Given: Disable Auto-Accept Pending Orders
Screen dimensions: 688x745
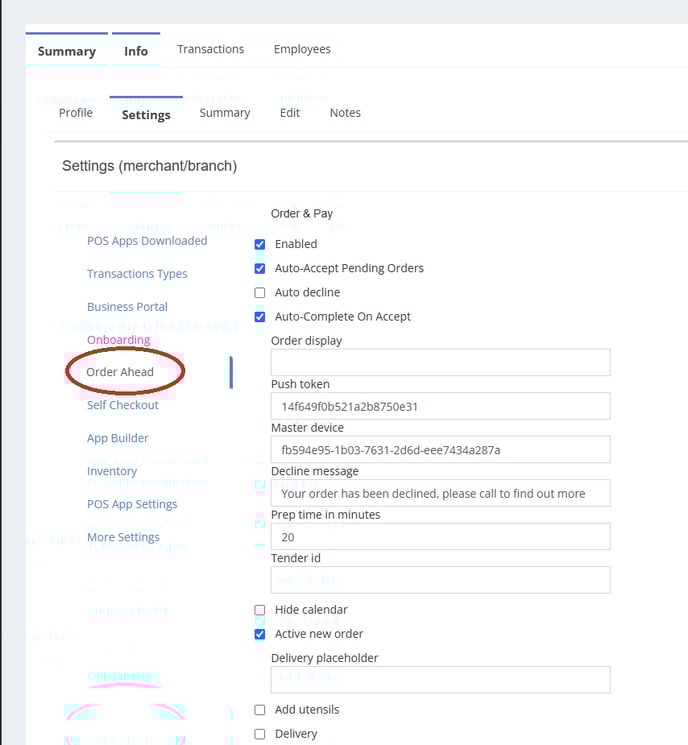Looking at the screenshot, I should pyautogui.click(x=260, y=268).
